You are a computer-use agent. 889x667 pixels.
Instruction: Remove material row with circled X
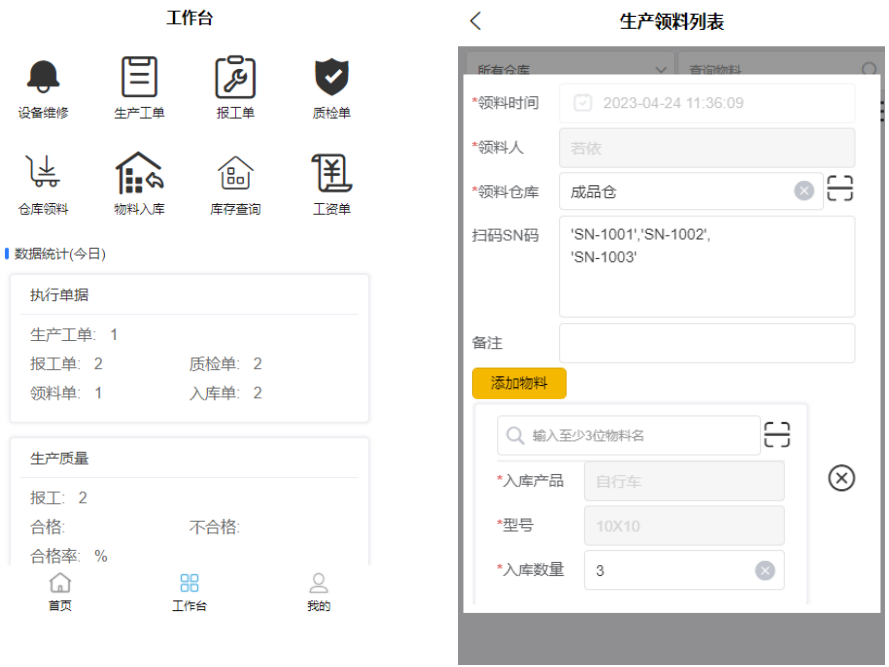click(841, 478)
